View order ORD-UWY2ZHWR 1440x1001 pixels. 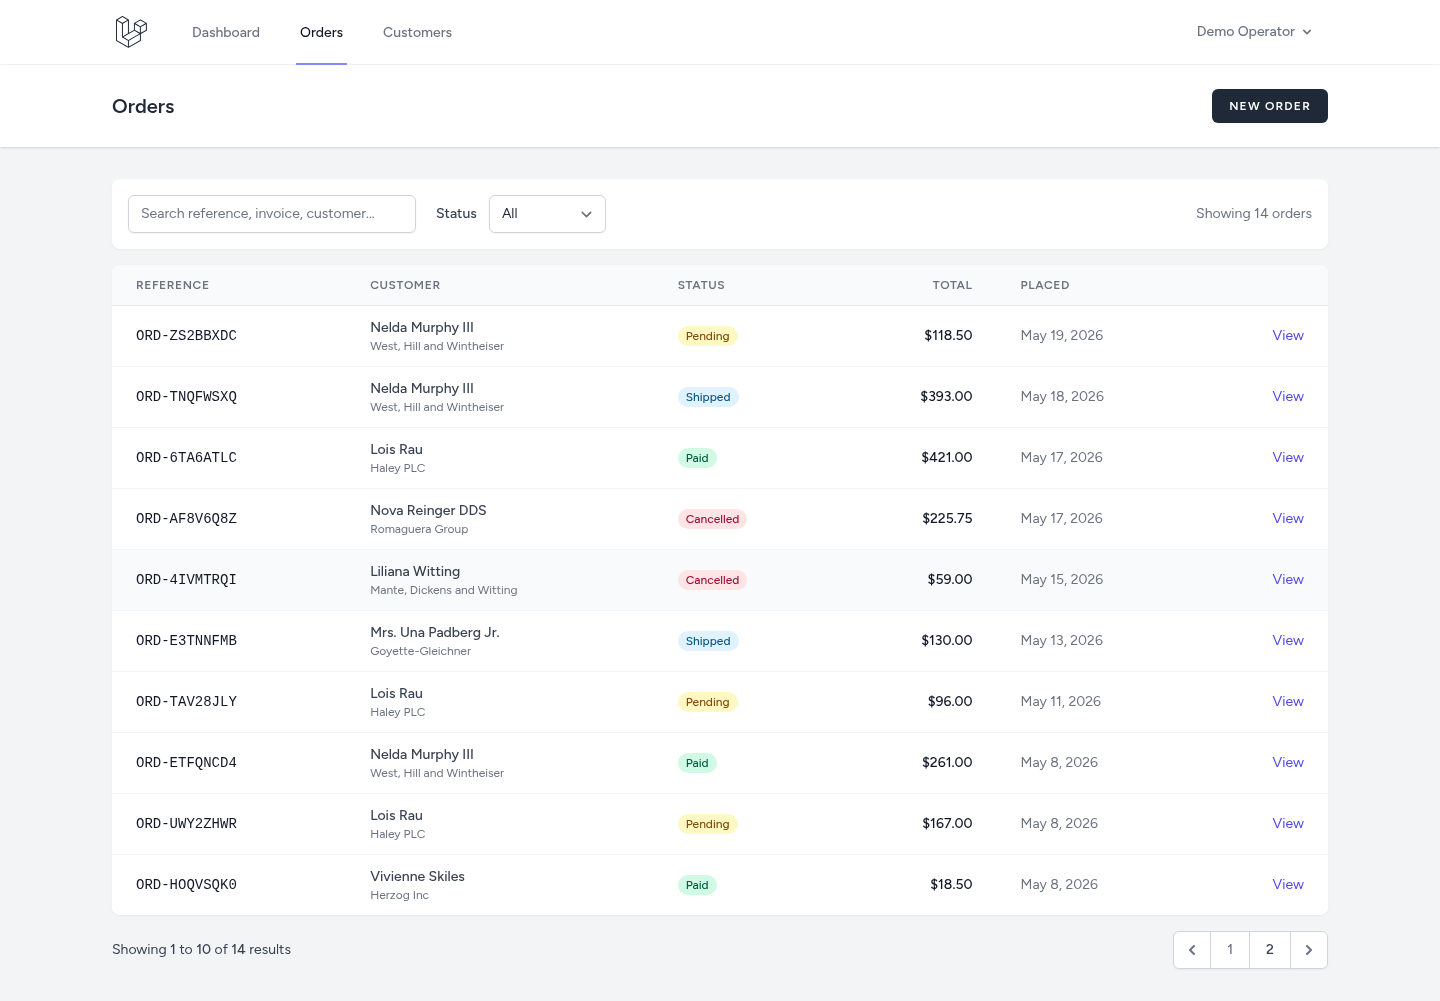coord(1288,824)
